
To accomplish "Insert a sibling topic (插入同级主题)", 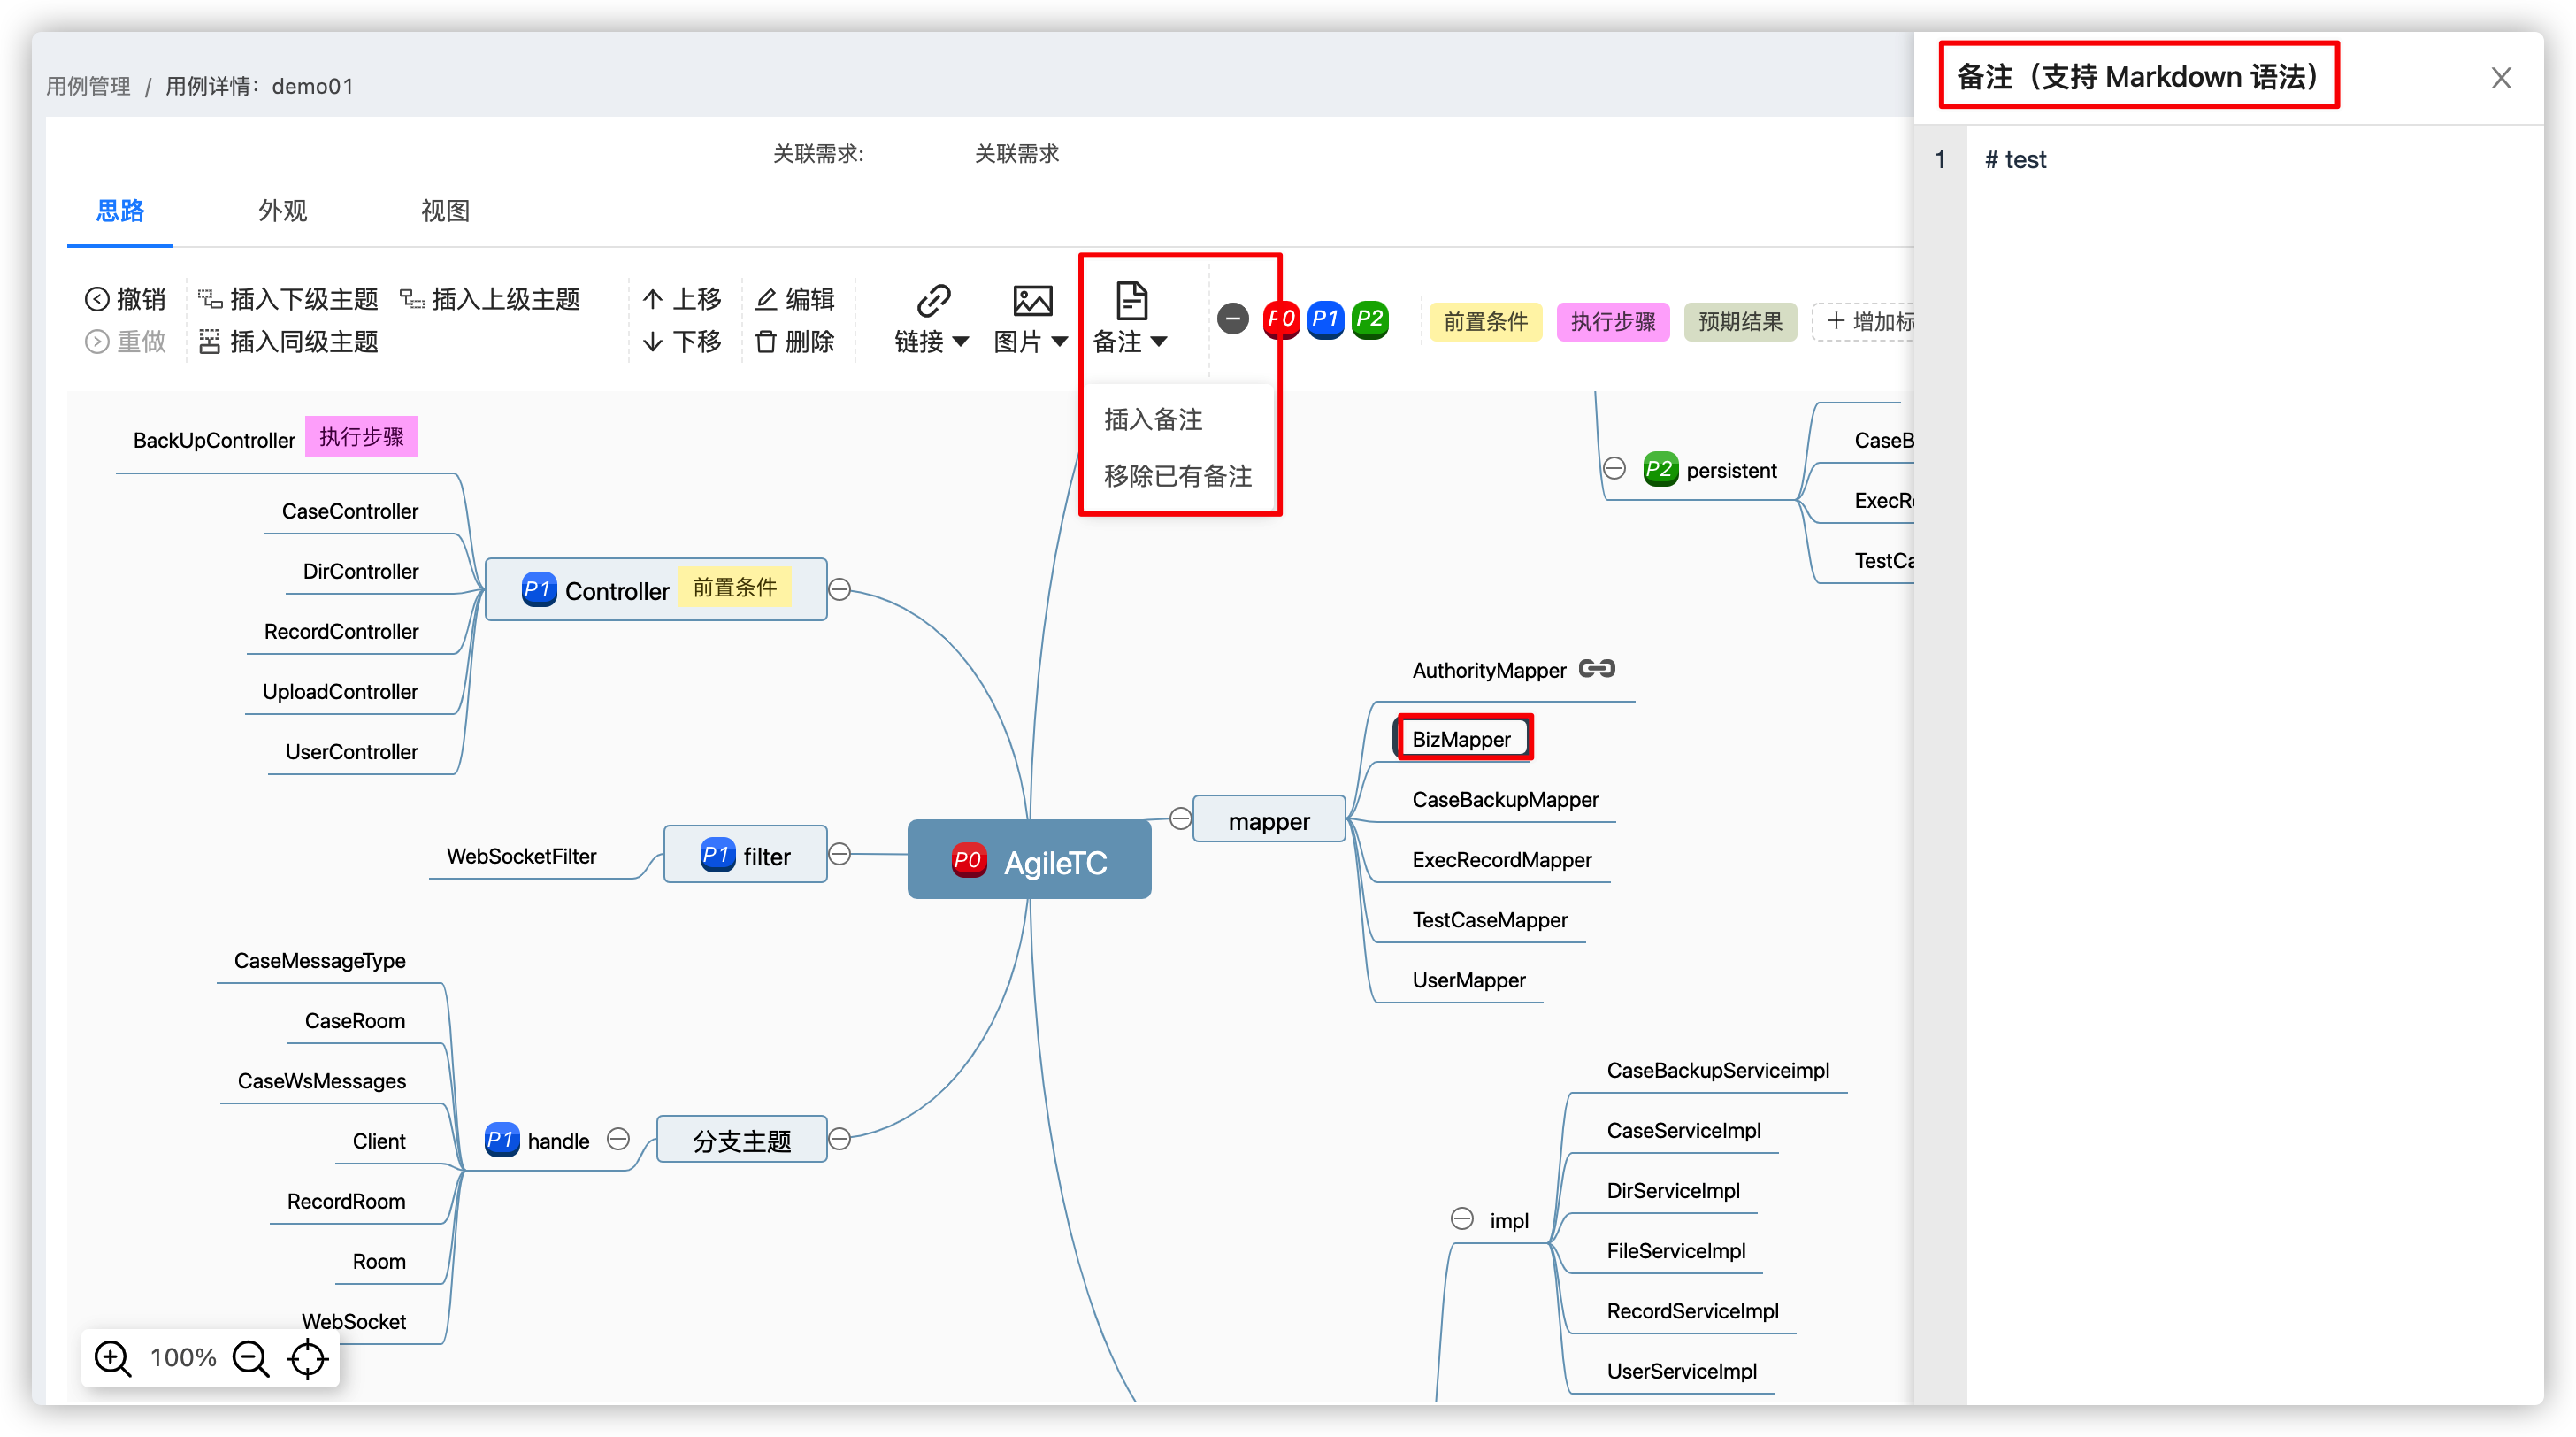I will [288, 342].
